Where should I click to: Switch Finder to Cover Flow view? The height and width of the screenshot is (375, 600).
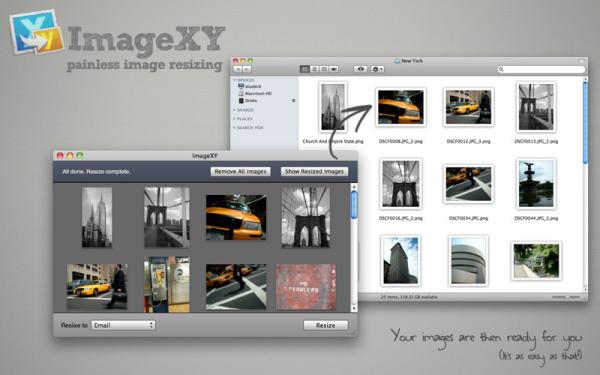tap(334, 69)
